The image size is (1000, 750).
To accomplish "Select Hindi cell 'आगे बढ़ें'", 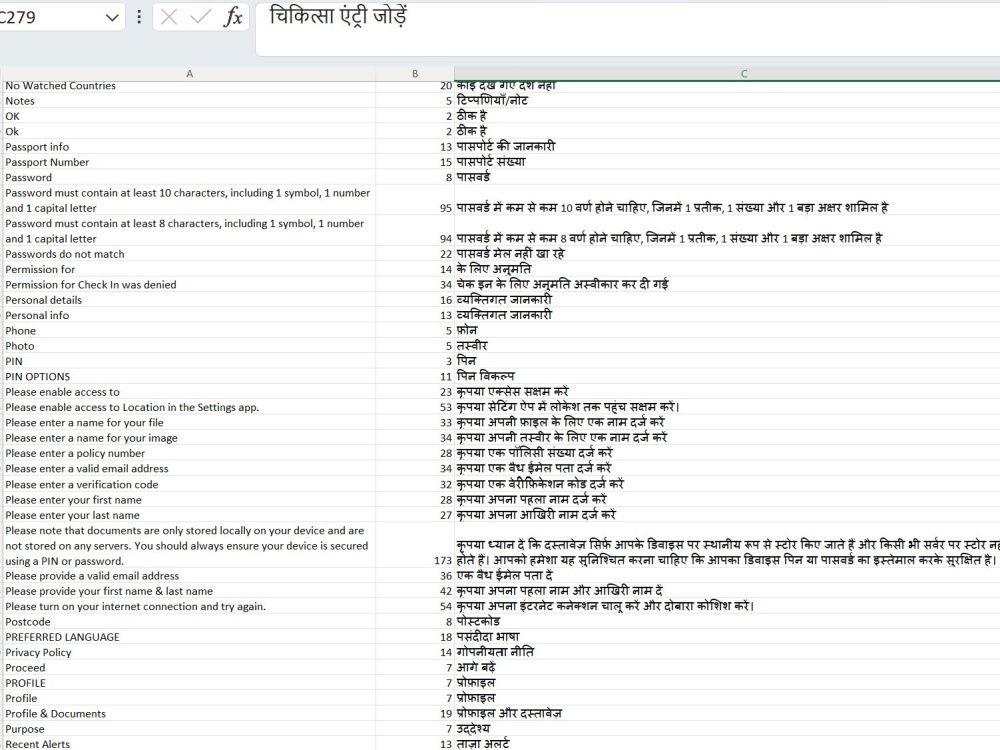I will click(727, 667).
